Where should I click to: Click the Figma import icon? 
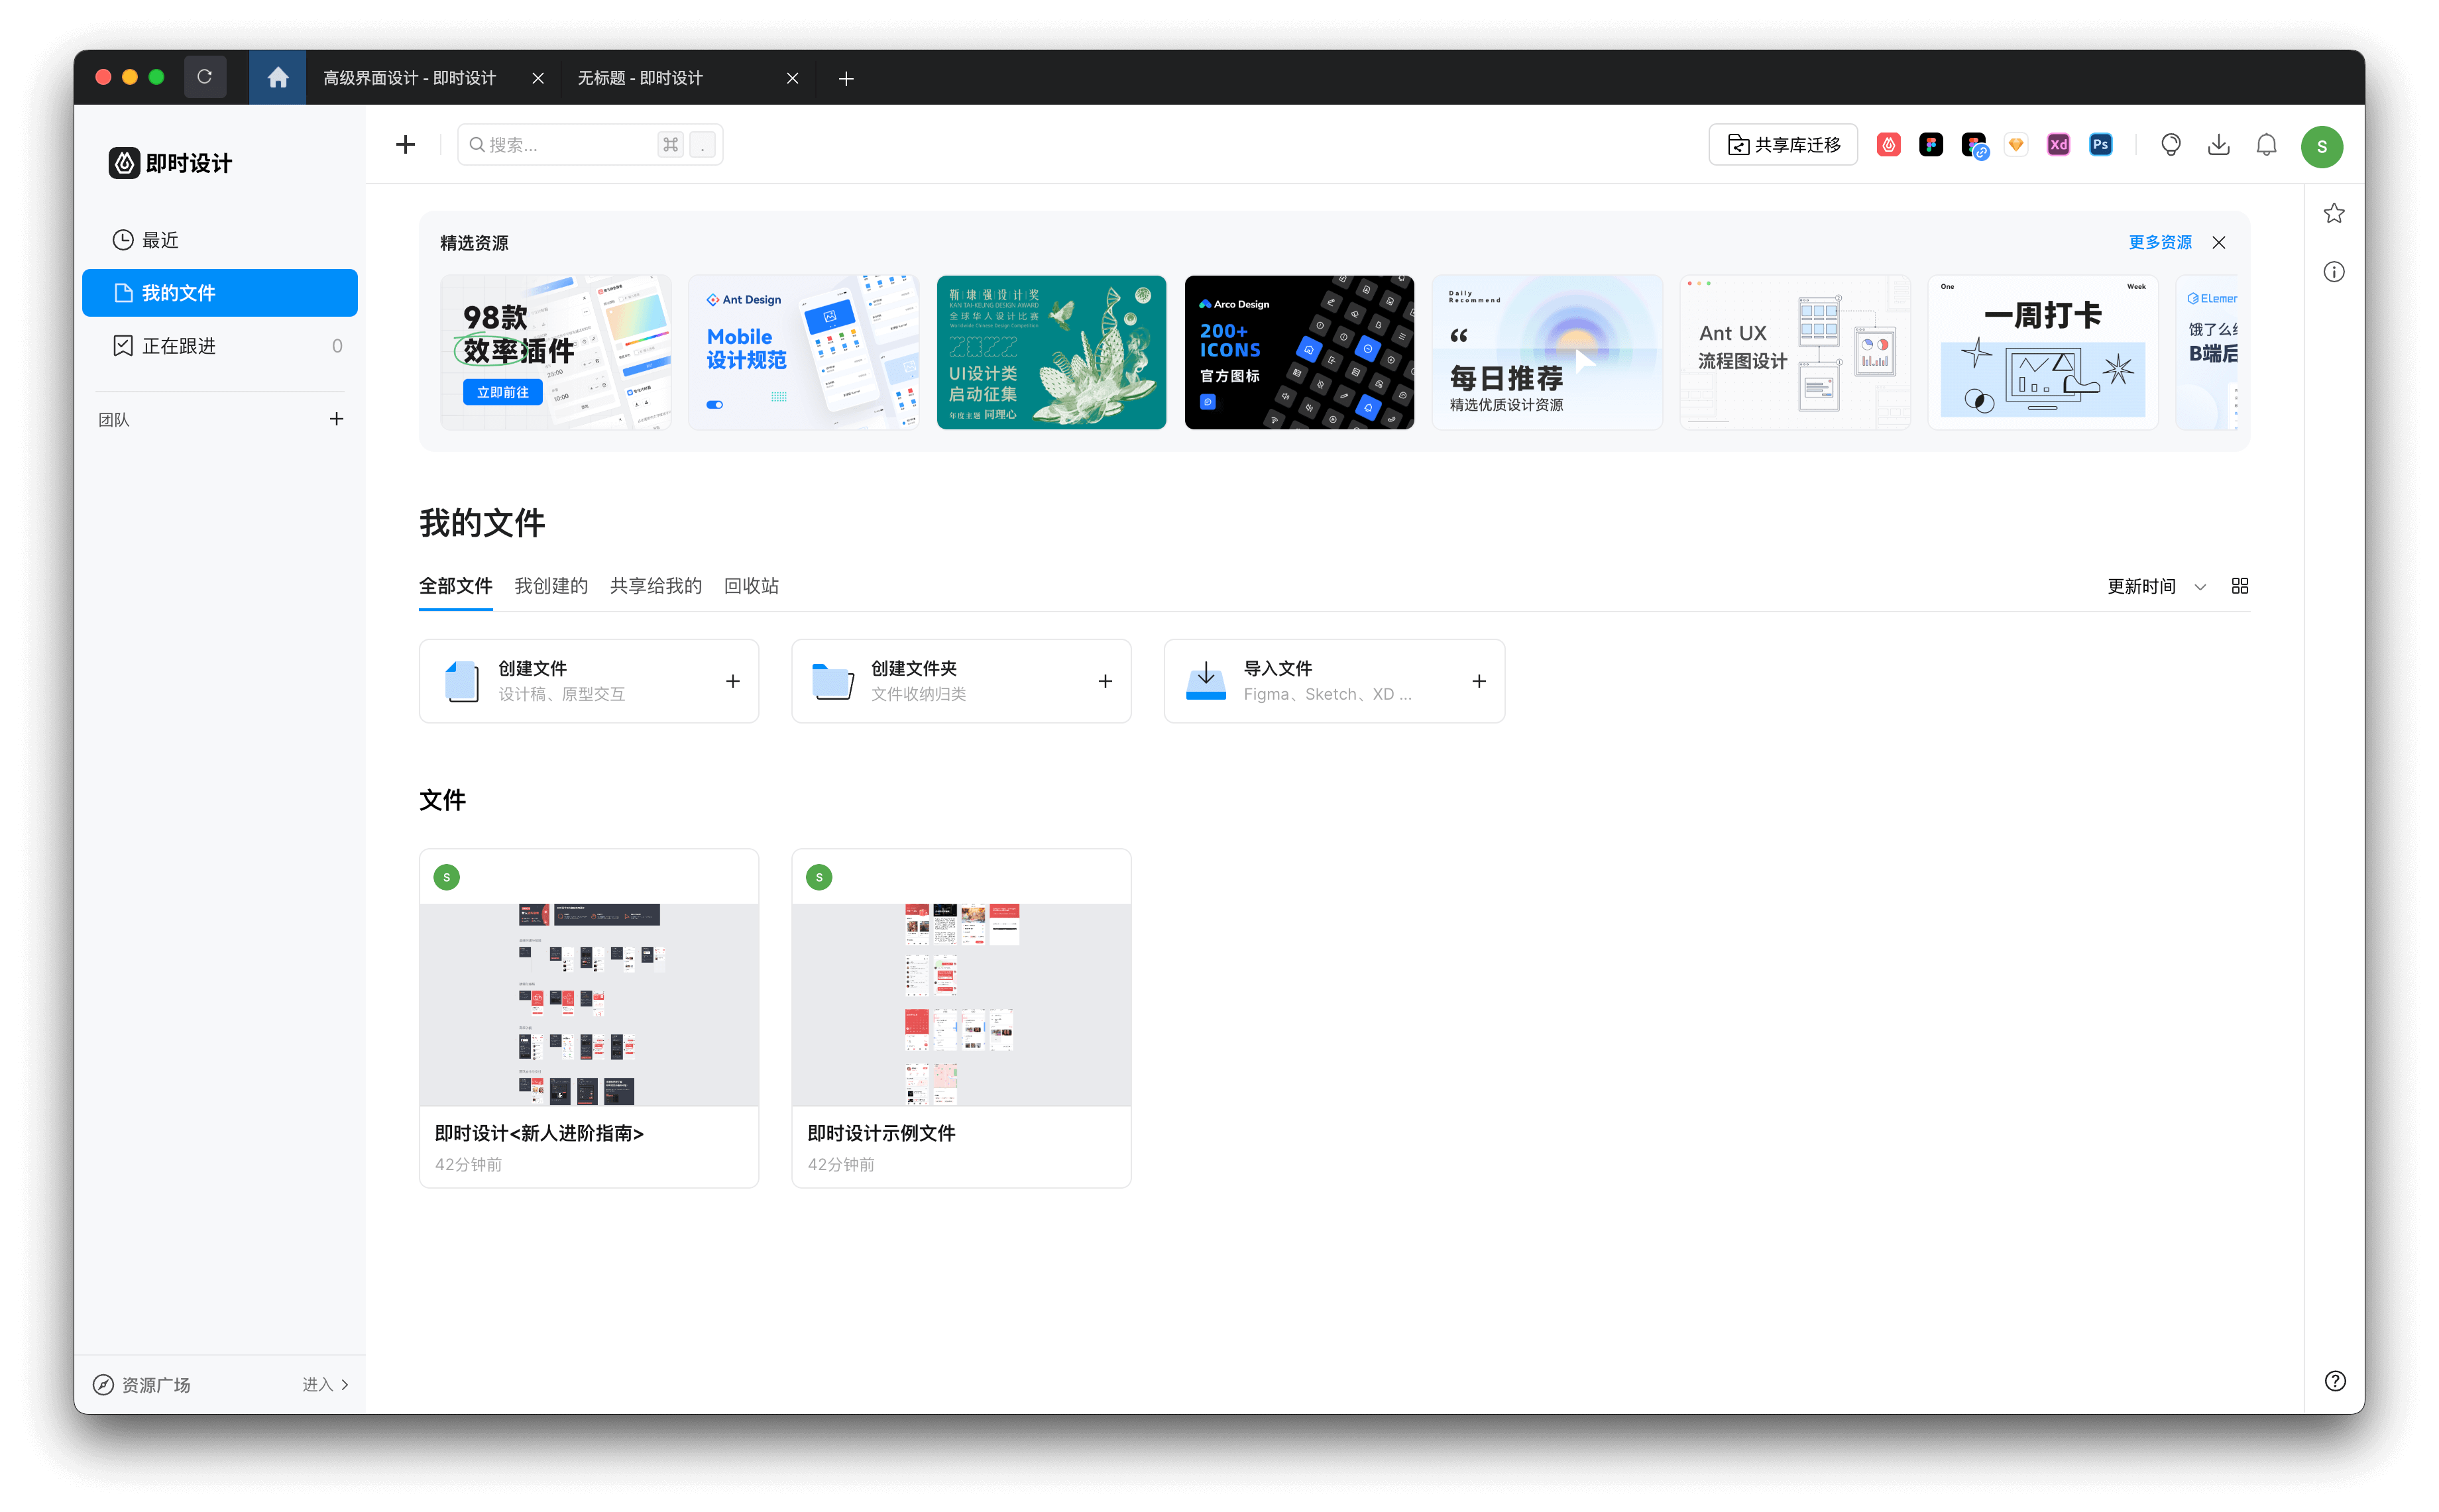pyautogui.click(x=1930, y=145)
